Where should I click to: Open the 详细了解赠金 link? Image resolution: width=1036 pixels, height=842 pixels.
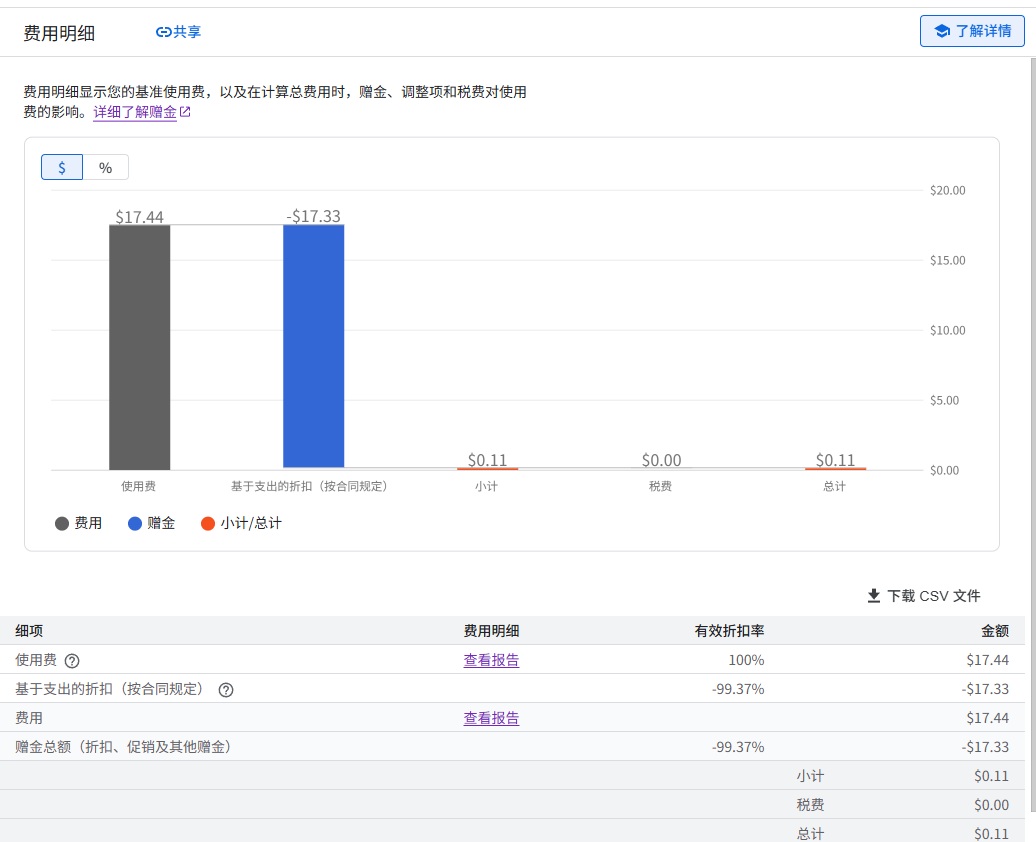pyautogui.click(x=135, y=112)
